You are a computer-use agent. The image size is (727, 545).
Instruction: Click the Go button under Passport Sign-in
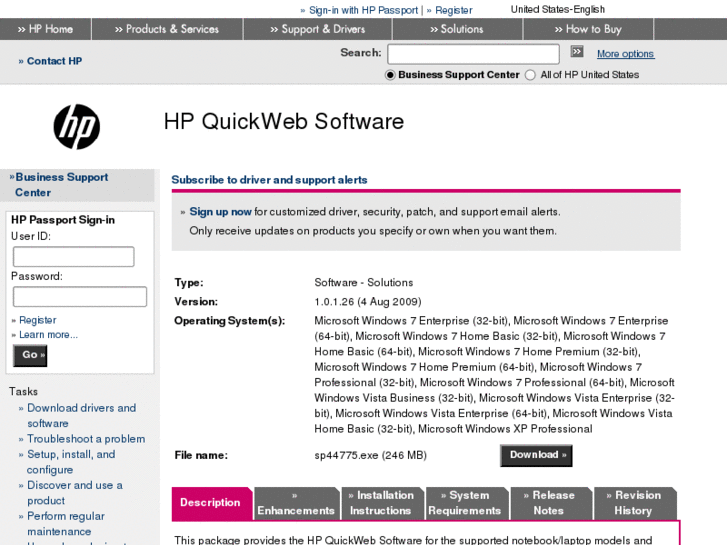tap(30, 356)
